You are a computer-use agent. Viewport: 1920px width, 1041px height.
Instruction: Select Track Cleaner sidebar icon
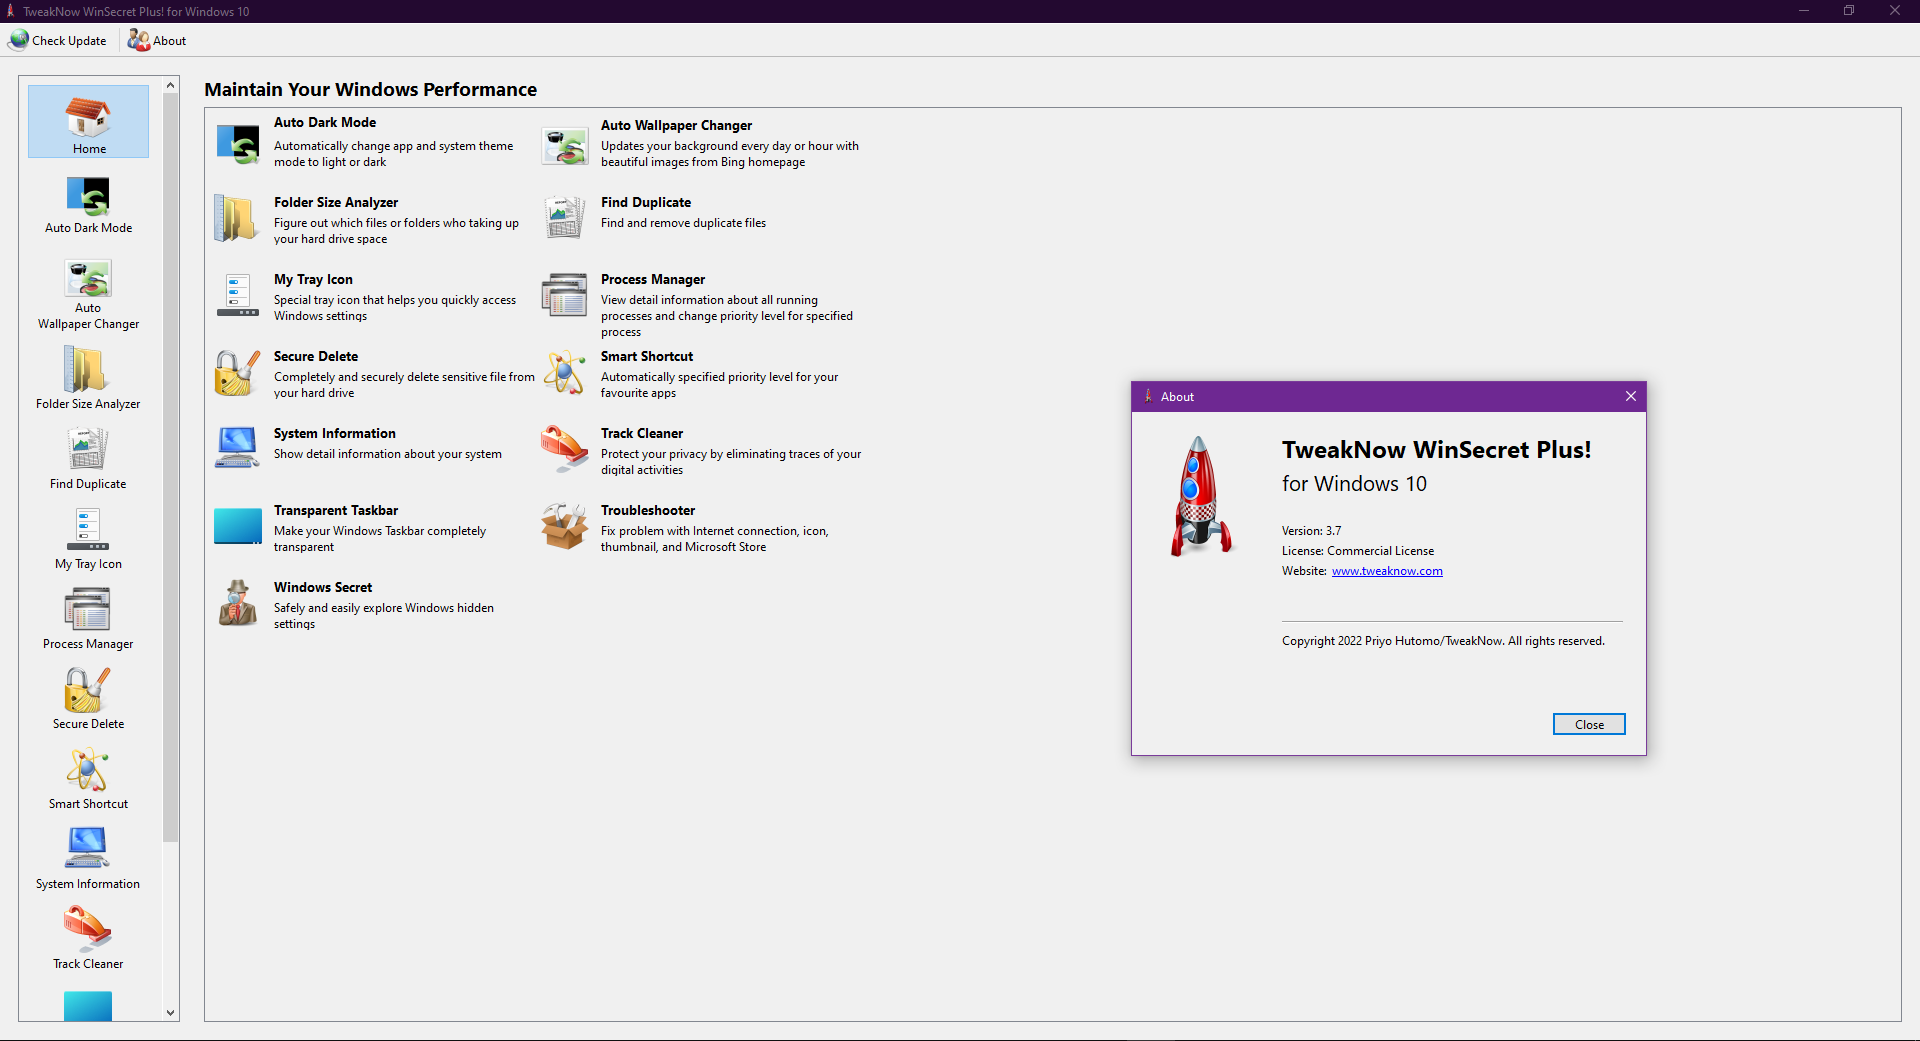pyautogui.click(x=88, y=938)
